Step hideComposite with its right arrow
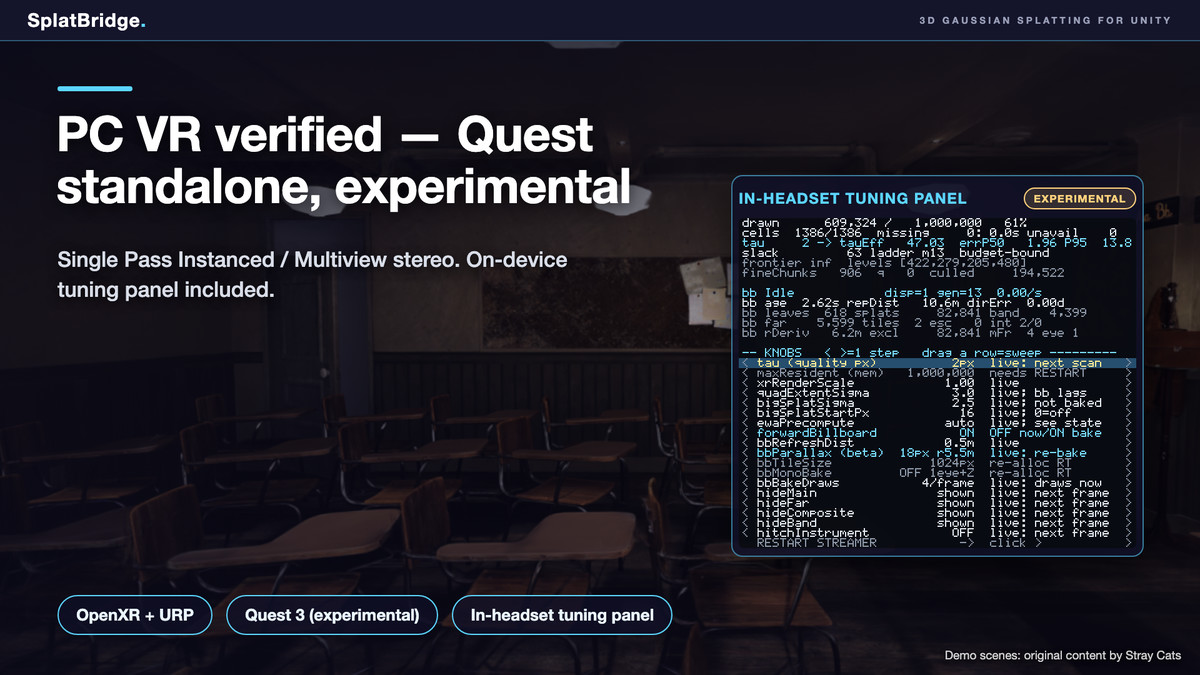The width and height of the screenshot is (1200, 675). point(1129,513)
